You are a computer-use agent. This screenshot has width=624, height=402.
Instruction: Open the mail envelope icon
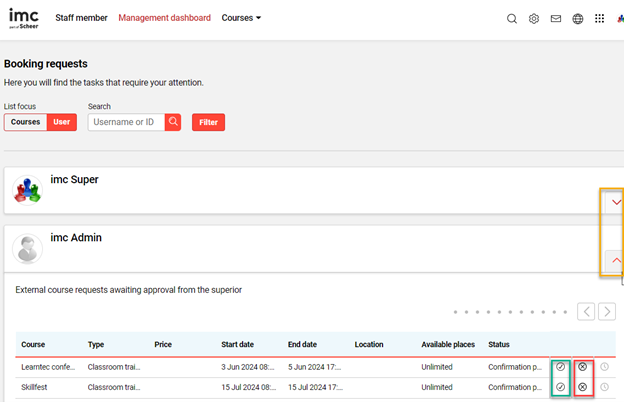point(556,19)
